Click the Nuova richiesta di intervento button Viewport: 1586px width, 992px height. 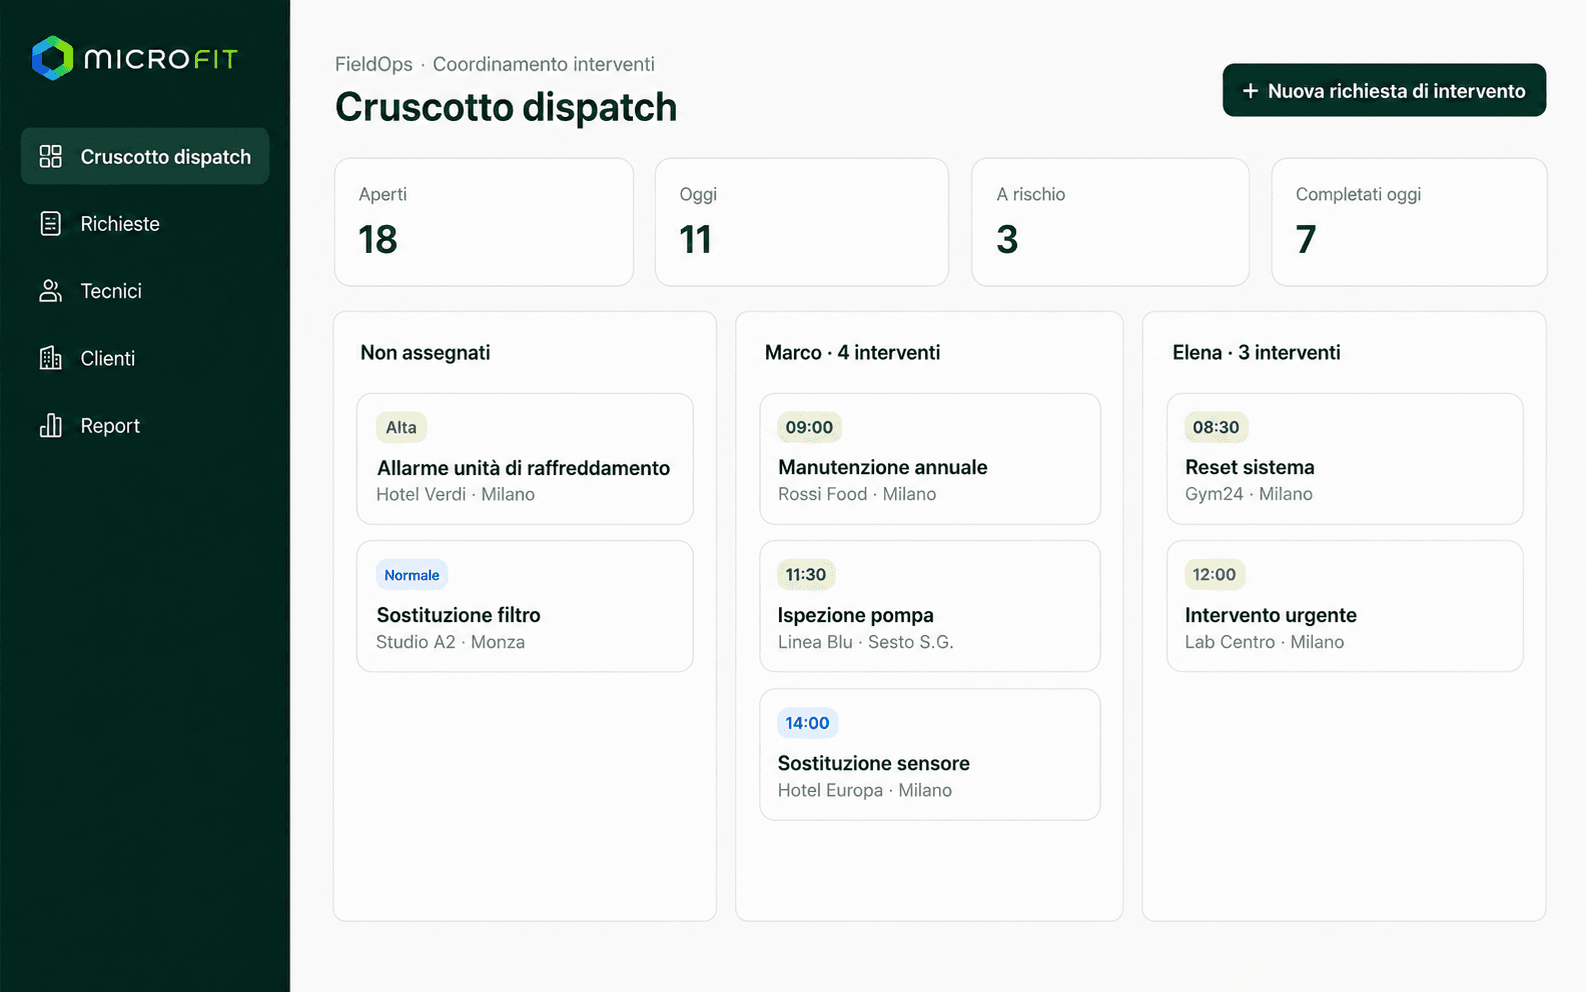pyautogui.click(x=1384, y=90)
